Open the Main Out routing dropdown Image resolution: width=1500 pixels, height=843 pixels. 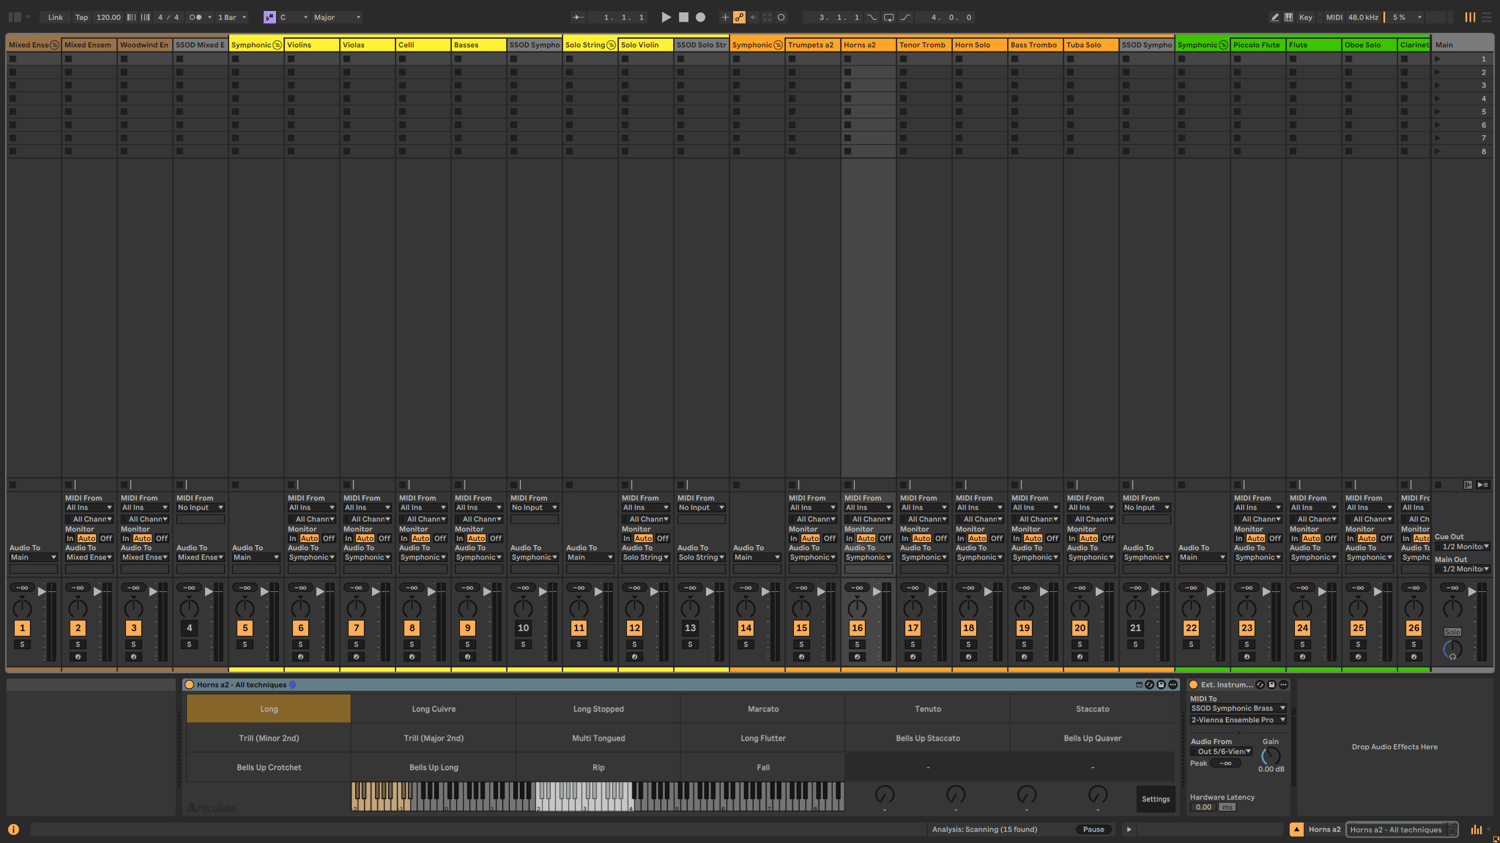point(1465,569)
